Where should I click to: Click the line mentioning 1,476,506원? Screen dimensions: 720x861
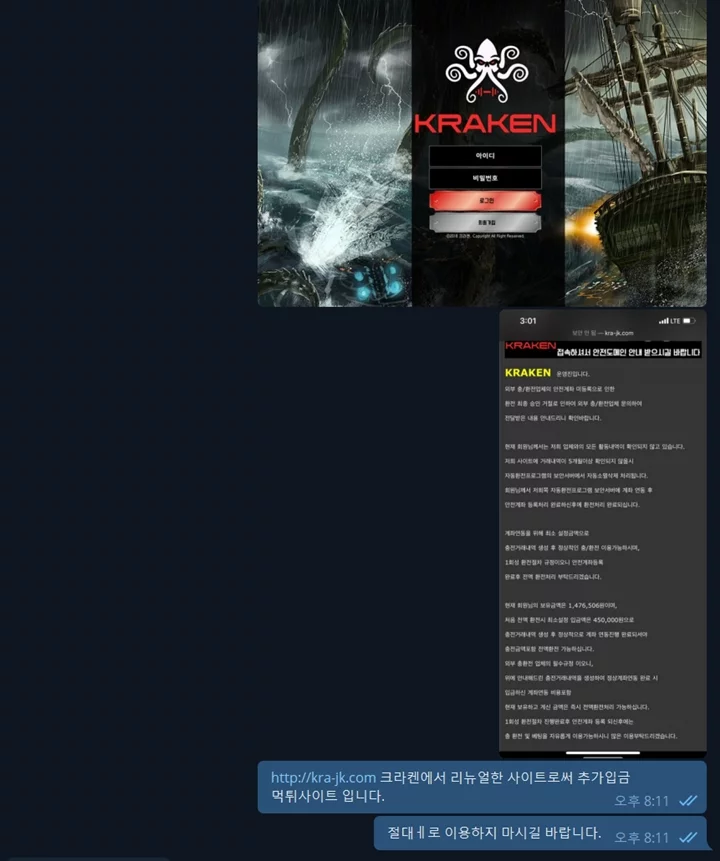pos(561,605)
